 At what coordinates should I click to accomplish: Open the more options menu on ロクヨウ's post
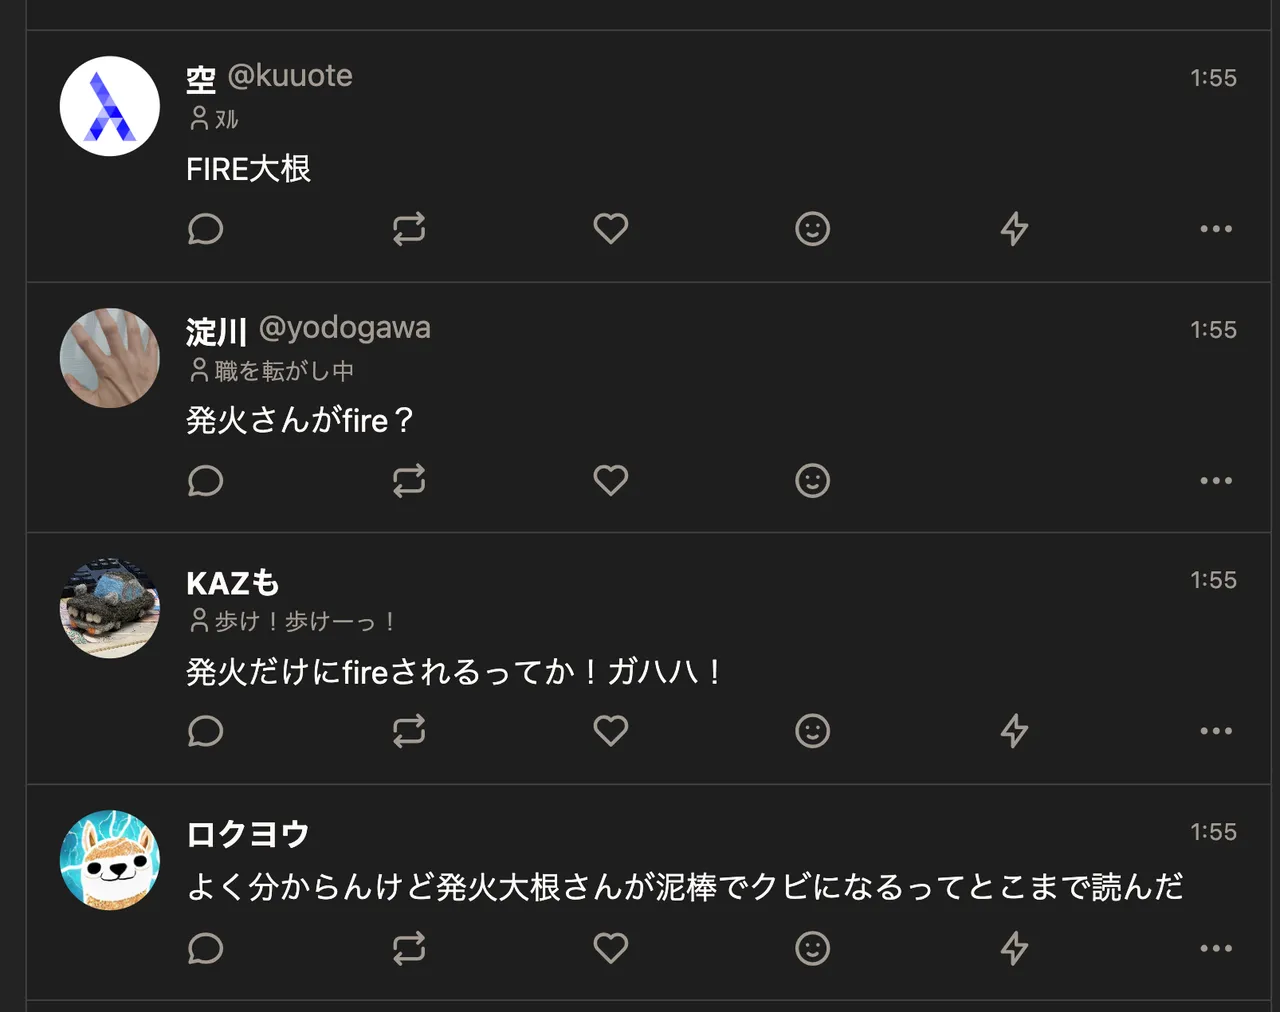[1214, 948]
